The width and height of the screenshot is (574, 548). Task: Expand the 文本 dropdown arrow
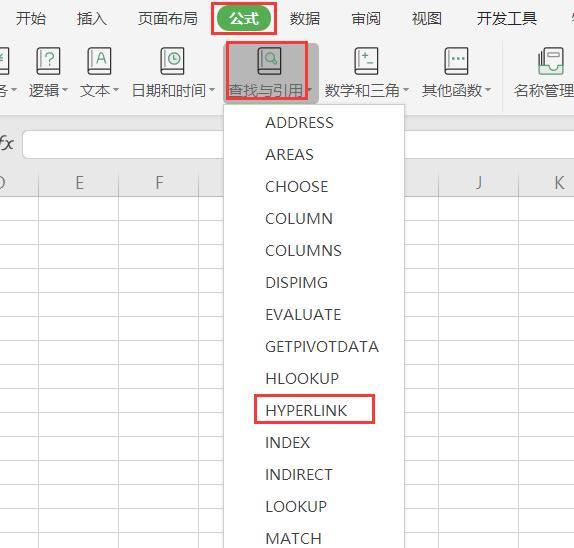(116, 89)
